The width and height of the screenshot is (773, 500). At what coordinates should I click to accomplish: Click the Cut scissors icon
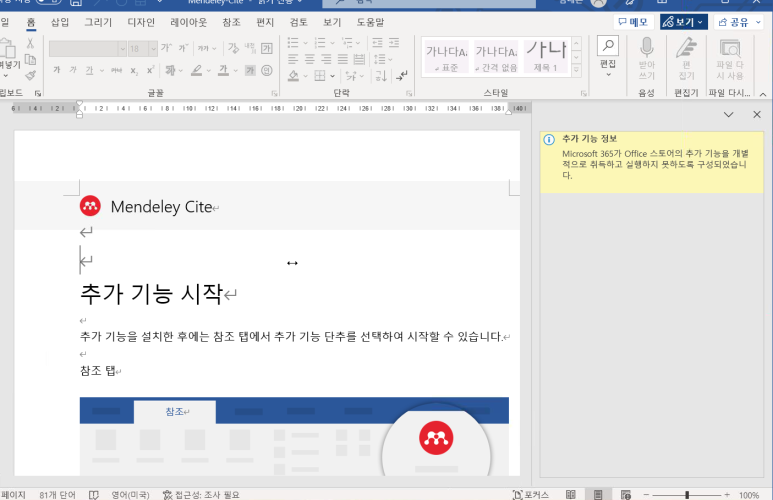pyautogui.click(x=30, y=43)
